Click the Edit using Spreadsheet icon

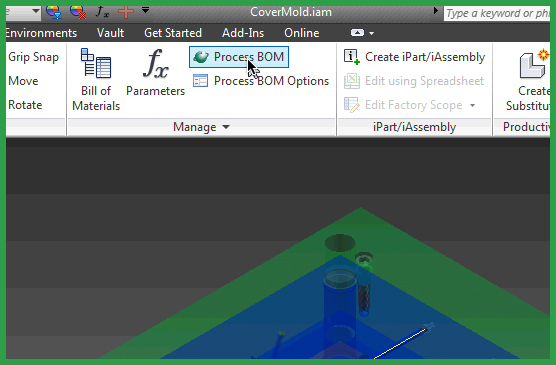point(351,81)
